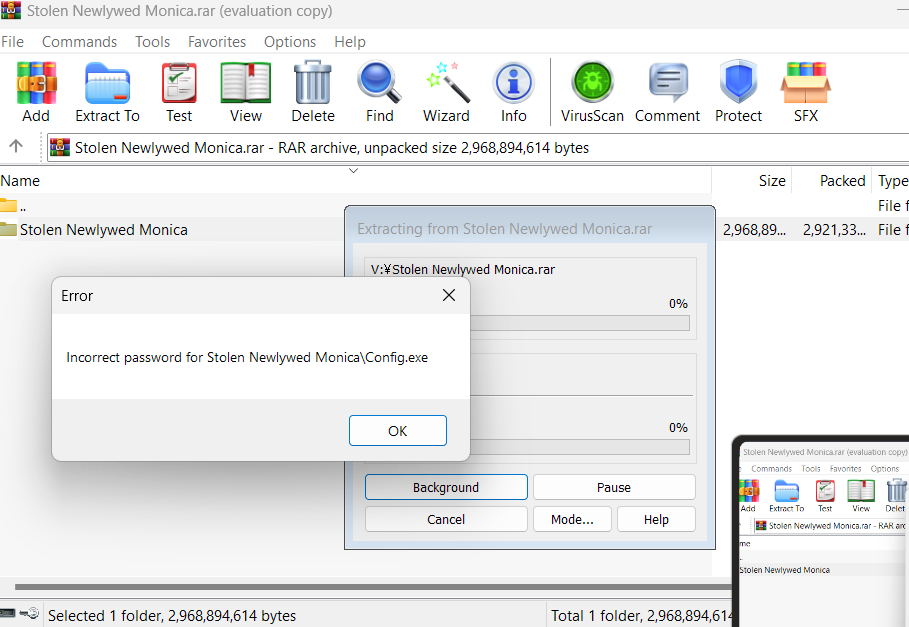Click the Delete trash toolbar icon
The image size is (909, 627).
click(313, 84)
